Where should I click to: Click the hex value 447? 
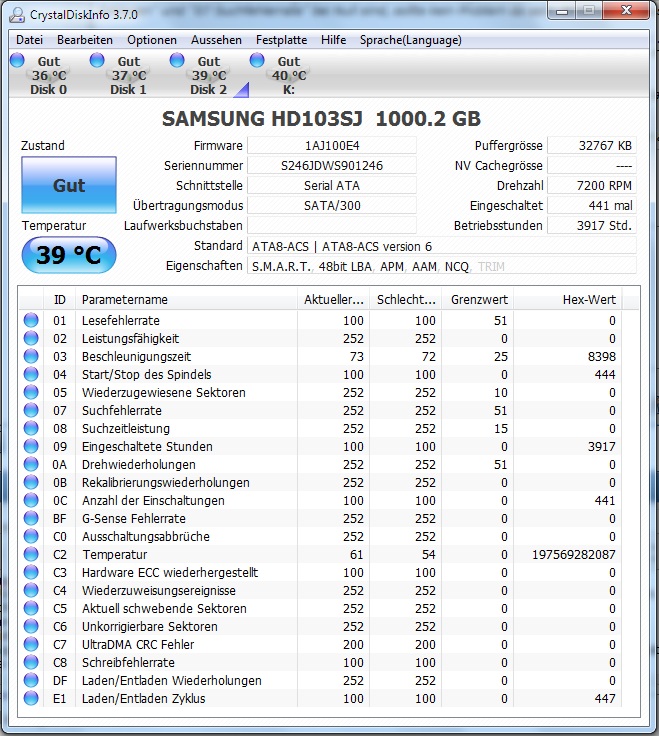[605, 698]
